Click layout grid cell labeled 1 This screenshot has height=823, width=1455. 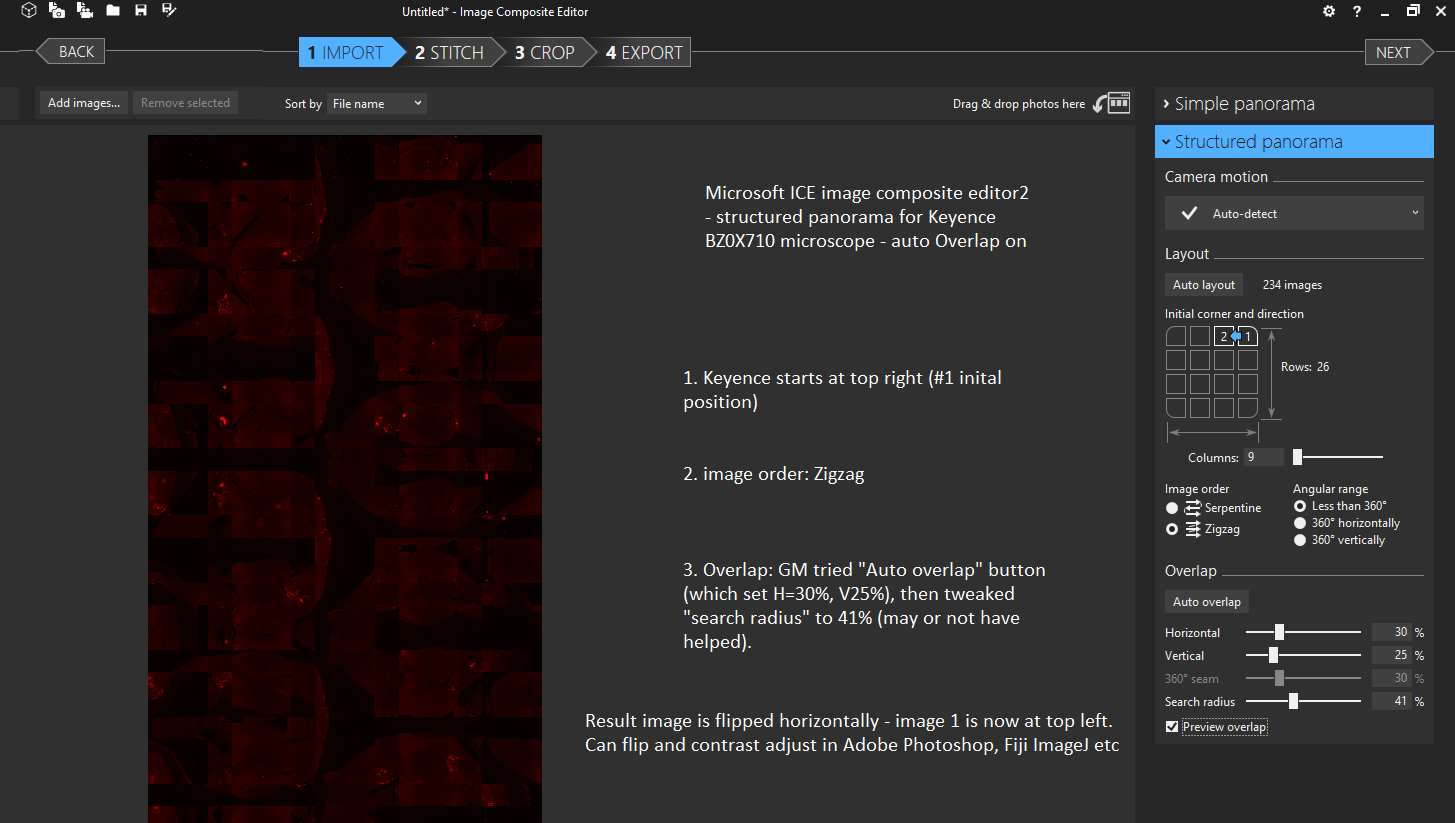point(1248,336)
